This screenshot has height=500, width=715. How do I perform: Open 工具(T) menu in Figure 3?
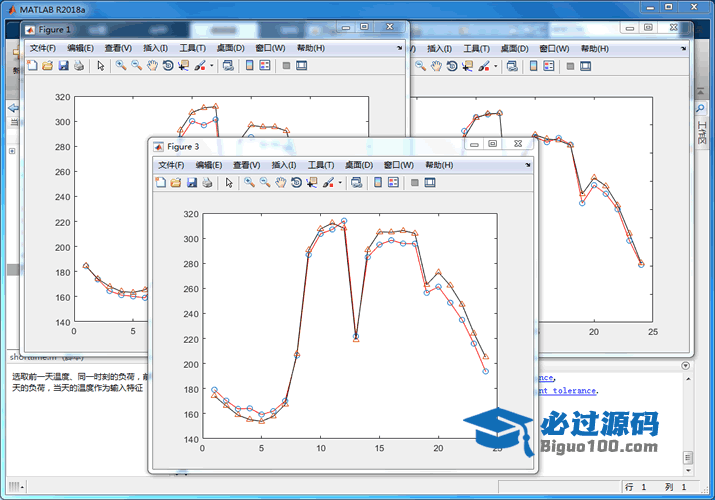[x=321, y=165]
